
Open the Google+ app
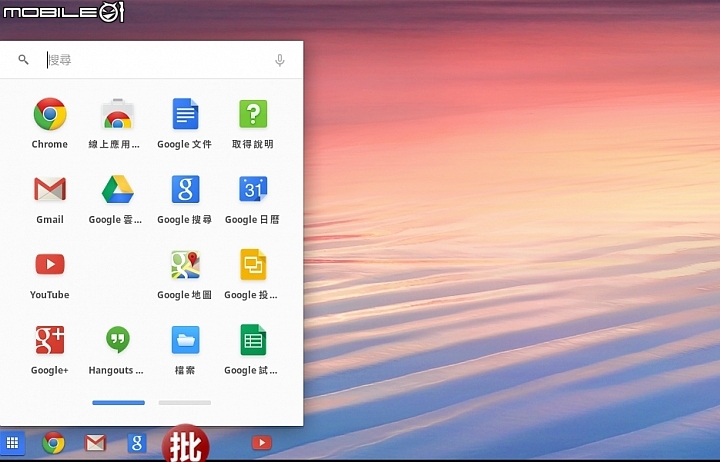[x=50, y=340]
